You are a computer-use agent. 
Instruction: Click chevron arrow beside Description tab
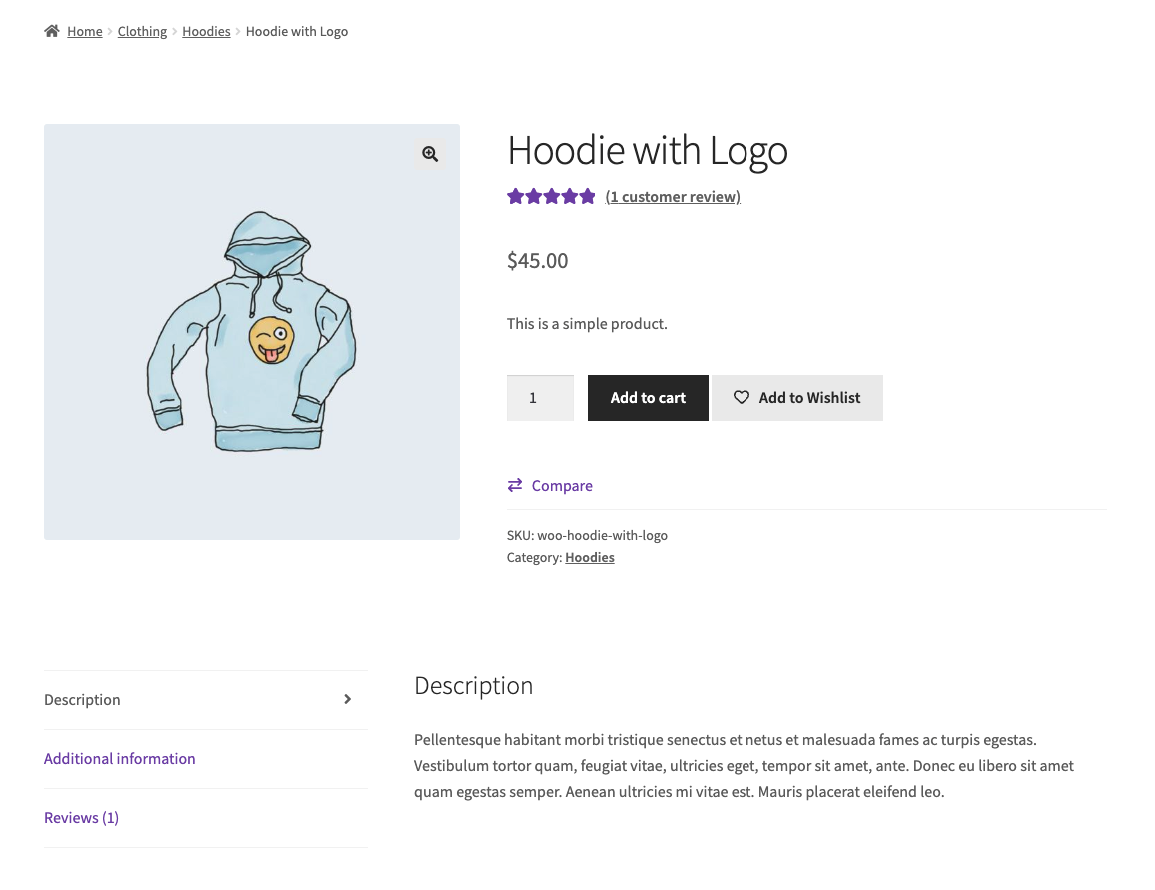click(348, 699)
